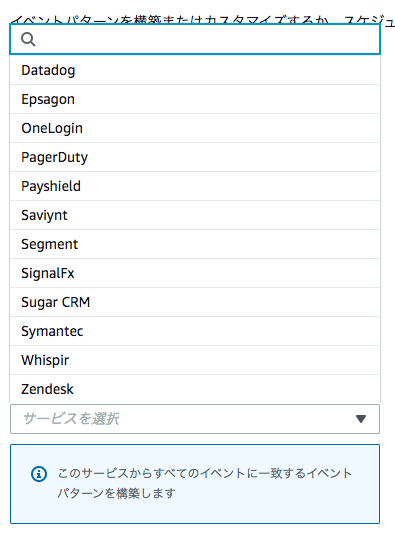Collapse the サービスを選択 dropdown arrow
Viewport: 395px width, 535px height.
click(361, 419)
